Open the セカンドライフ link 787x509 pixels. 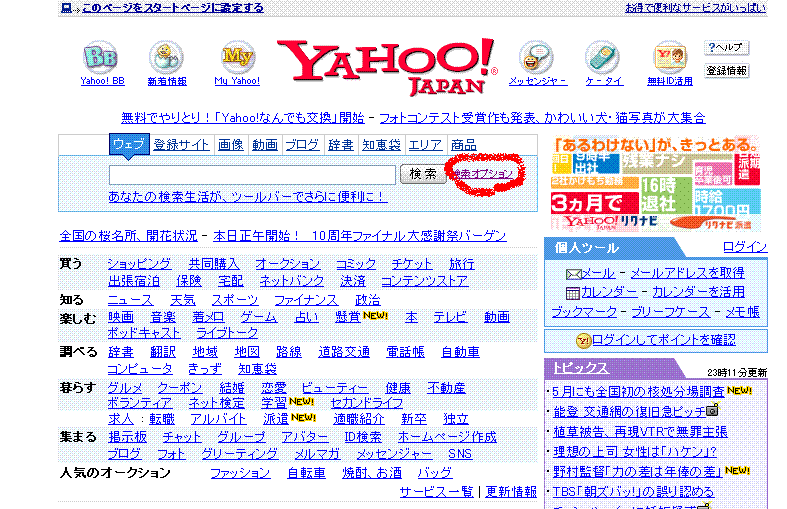(366, 403)
